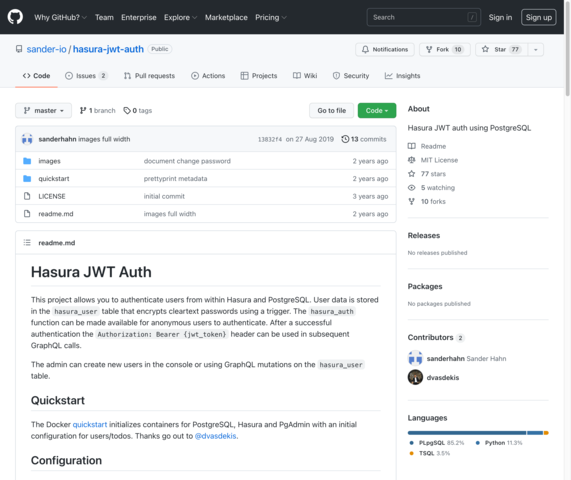The width and height of the screenshot is (571, 480).
Task: Open the Pull requests tab
Action: 149,76
